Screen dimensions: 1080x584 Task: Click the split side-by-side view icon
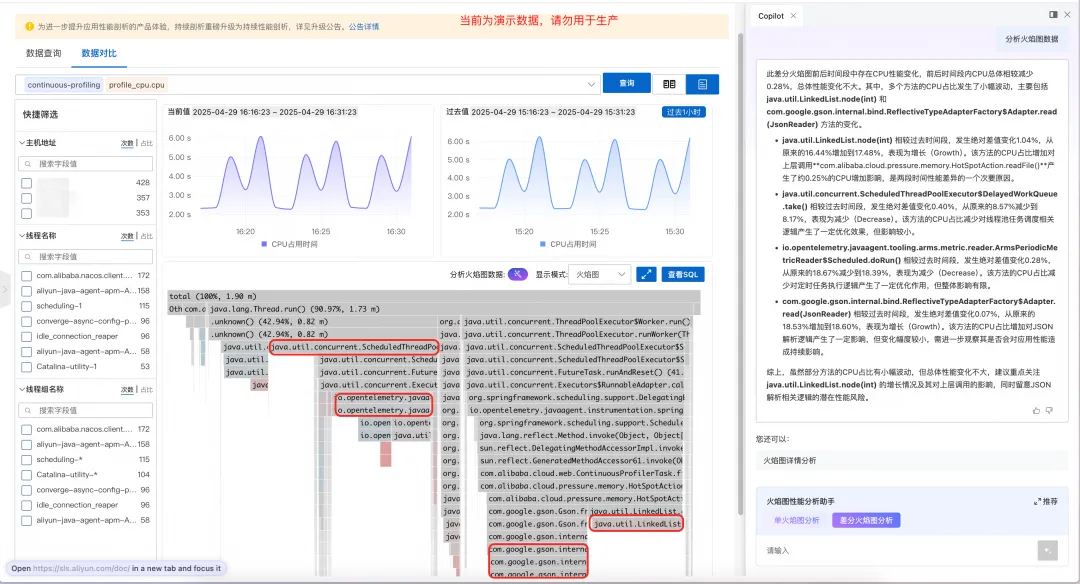click(x=669, y=84)
